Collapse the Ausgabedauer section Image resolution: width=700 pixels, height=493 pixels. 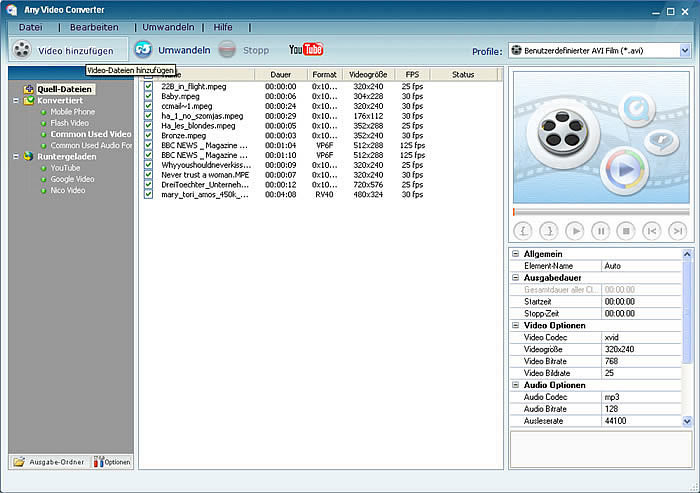pyautogui.click(x=516, y=277)
